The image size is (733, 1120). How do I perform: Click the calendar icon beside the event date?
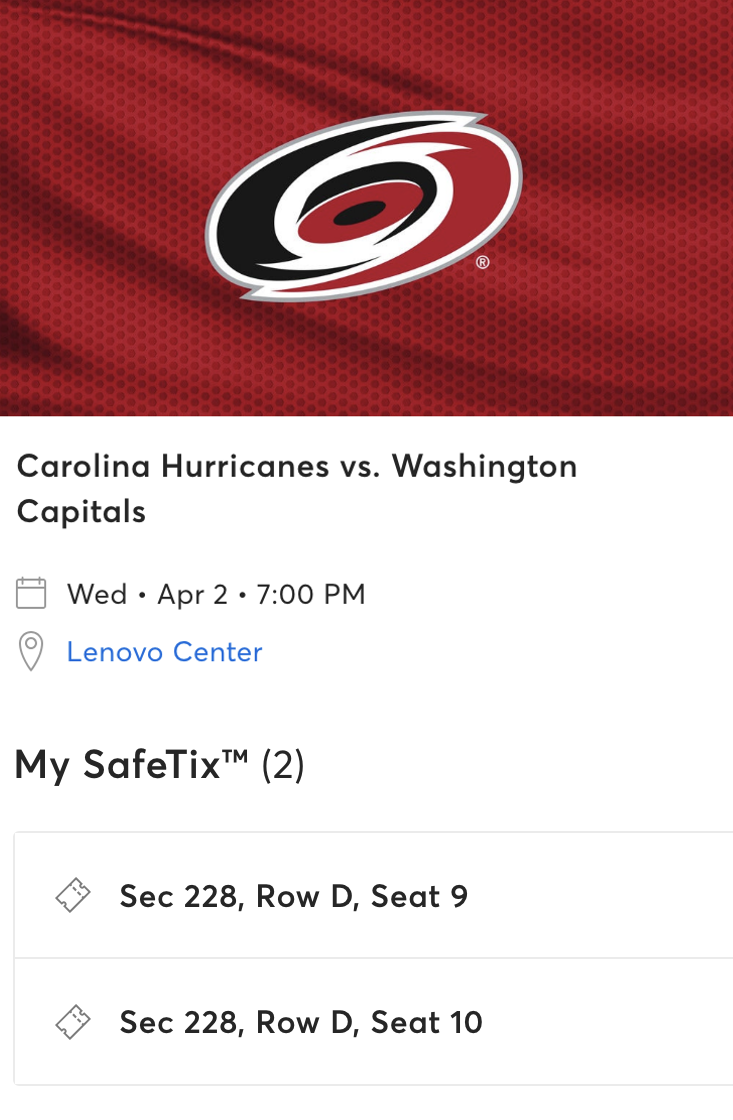(x=31, y=592)
